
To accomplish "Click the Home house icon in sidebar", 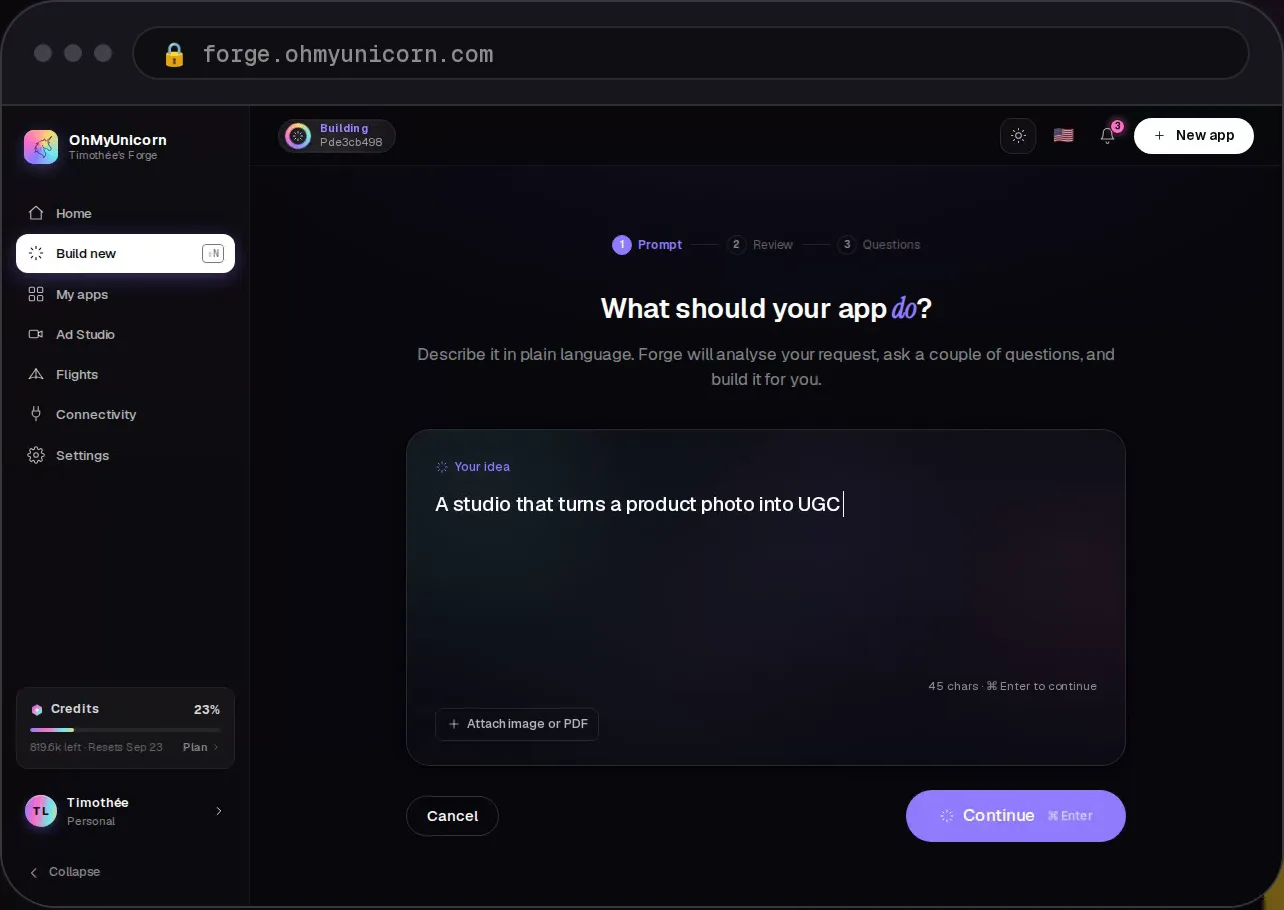I will coord(36,213).
